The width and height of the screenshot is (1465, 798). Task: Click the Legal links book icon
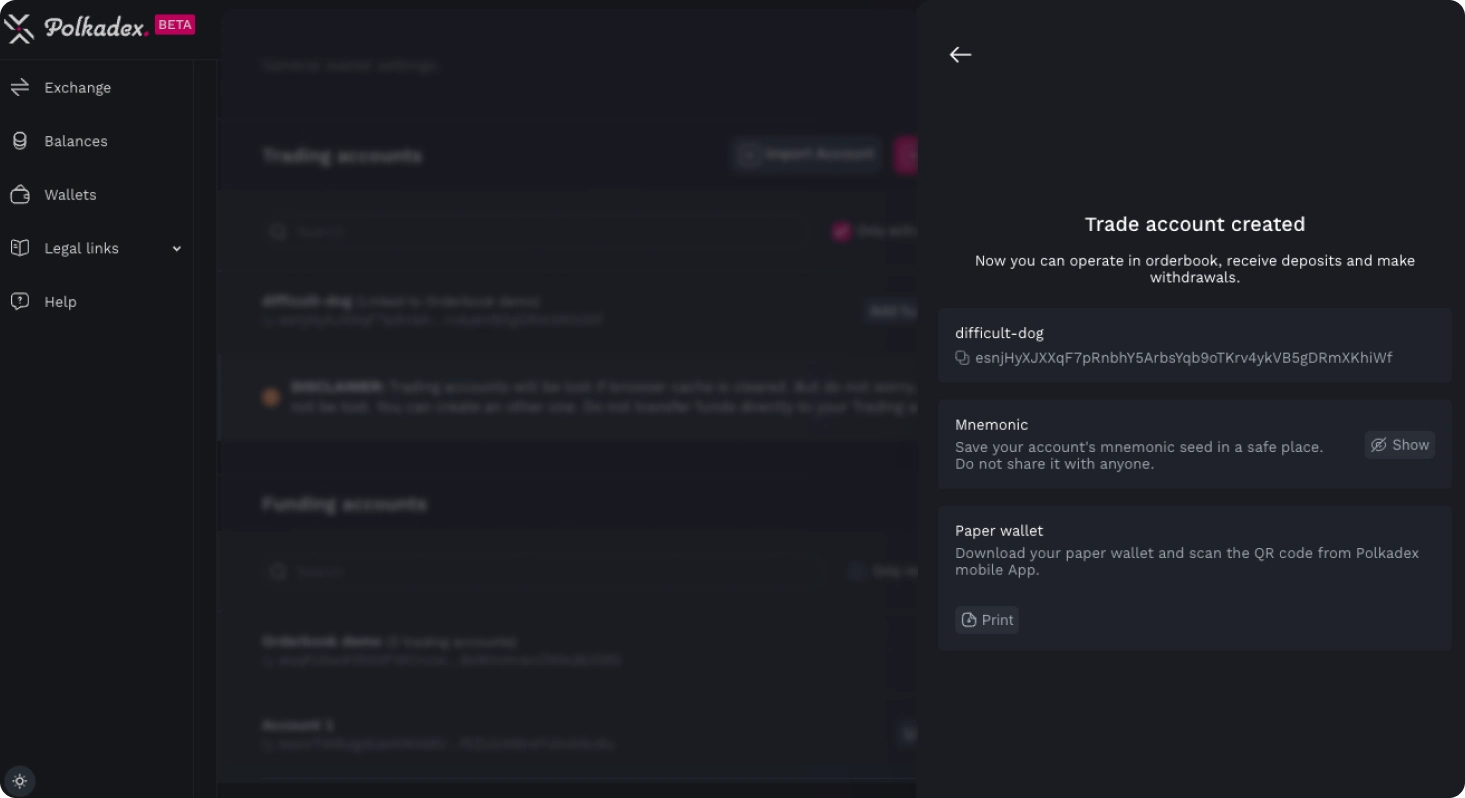(20, 248)
